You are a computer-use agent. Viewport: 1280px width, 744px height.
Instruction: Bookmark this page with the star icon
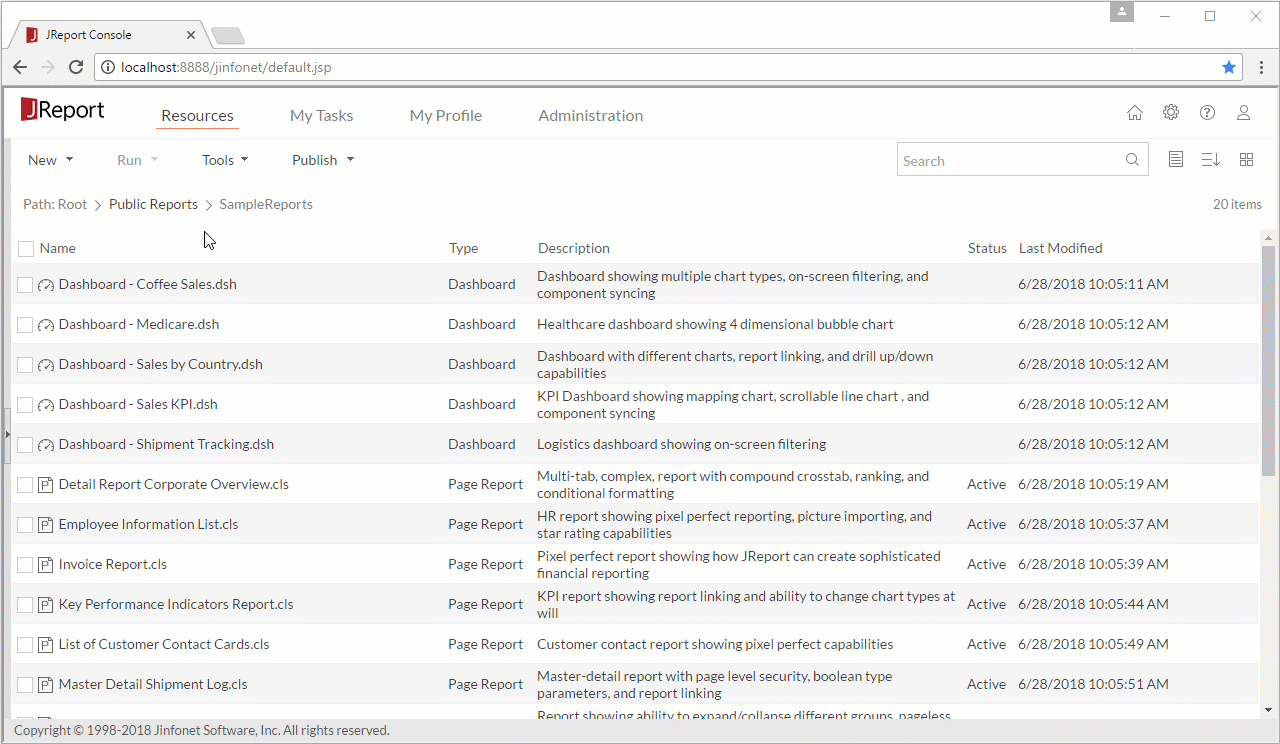1229,67
